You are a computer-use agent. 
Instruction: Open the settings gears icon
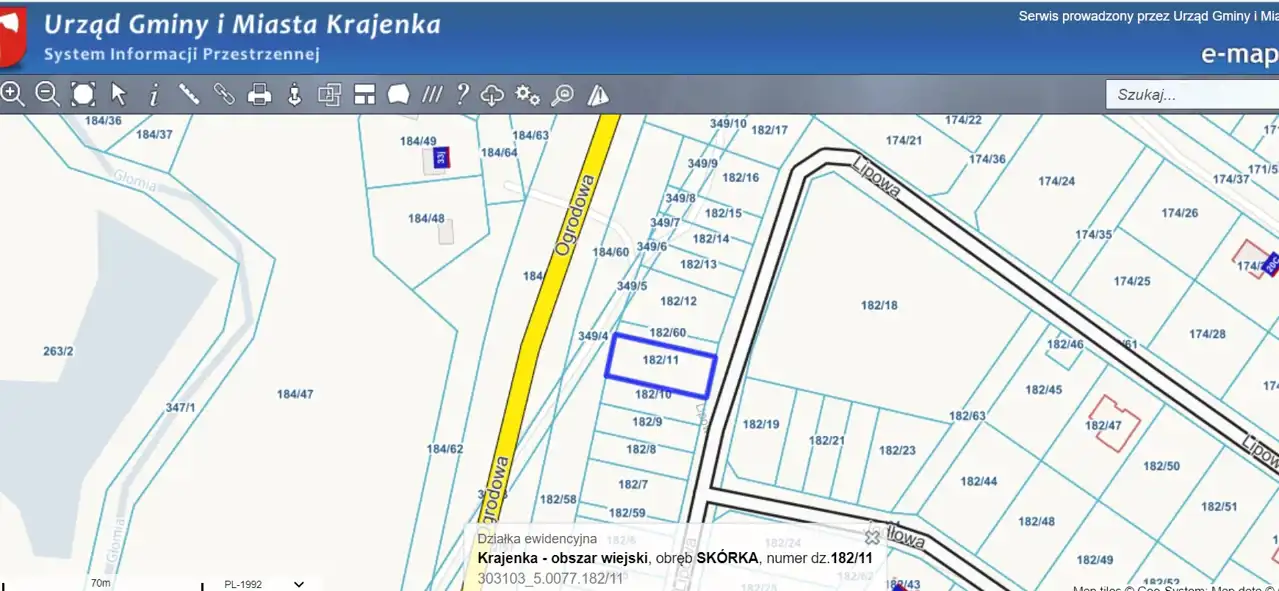click(x=527, y=95)
